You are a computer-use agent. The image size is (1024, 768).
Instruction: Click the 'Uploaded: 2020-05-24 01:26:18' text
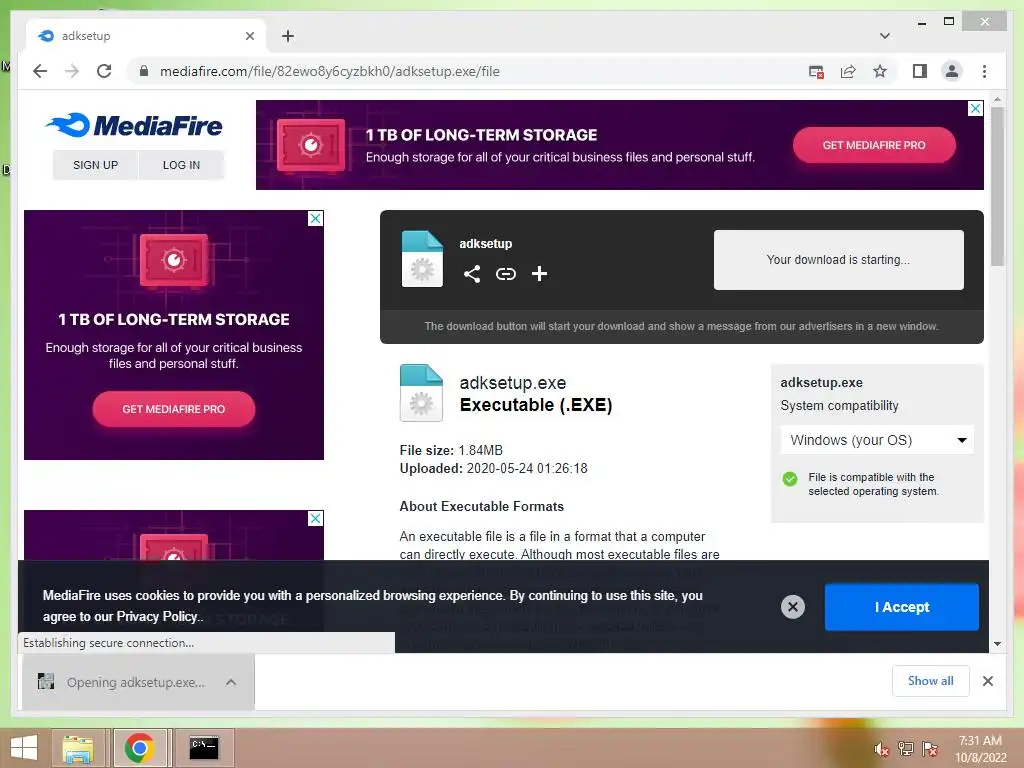tap(494, 468)
